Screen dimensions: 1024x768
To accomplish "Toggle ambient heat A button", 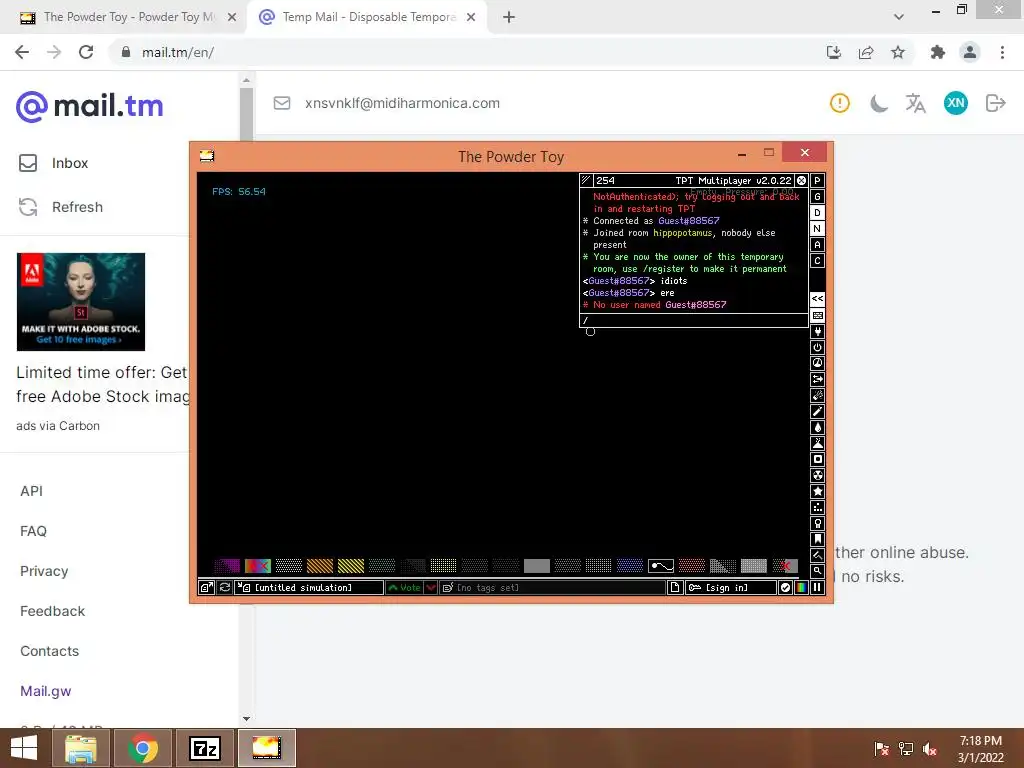I will (818, 245).
